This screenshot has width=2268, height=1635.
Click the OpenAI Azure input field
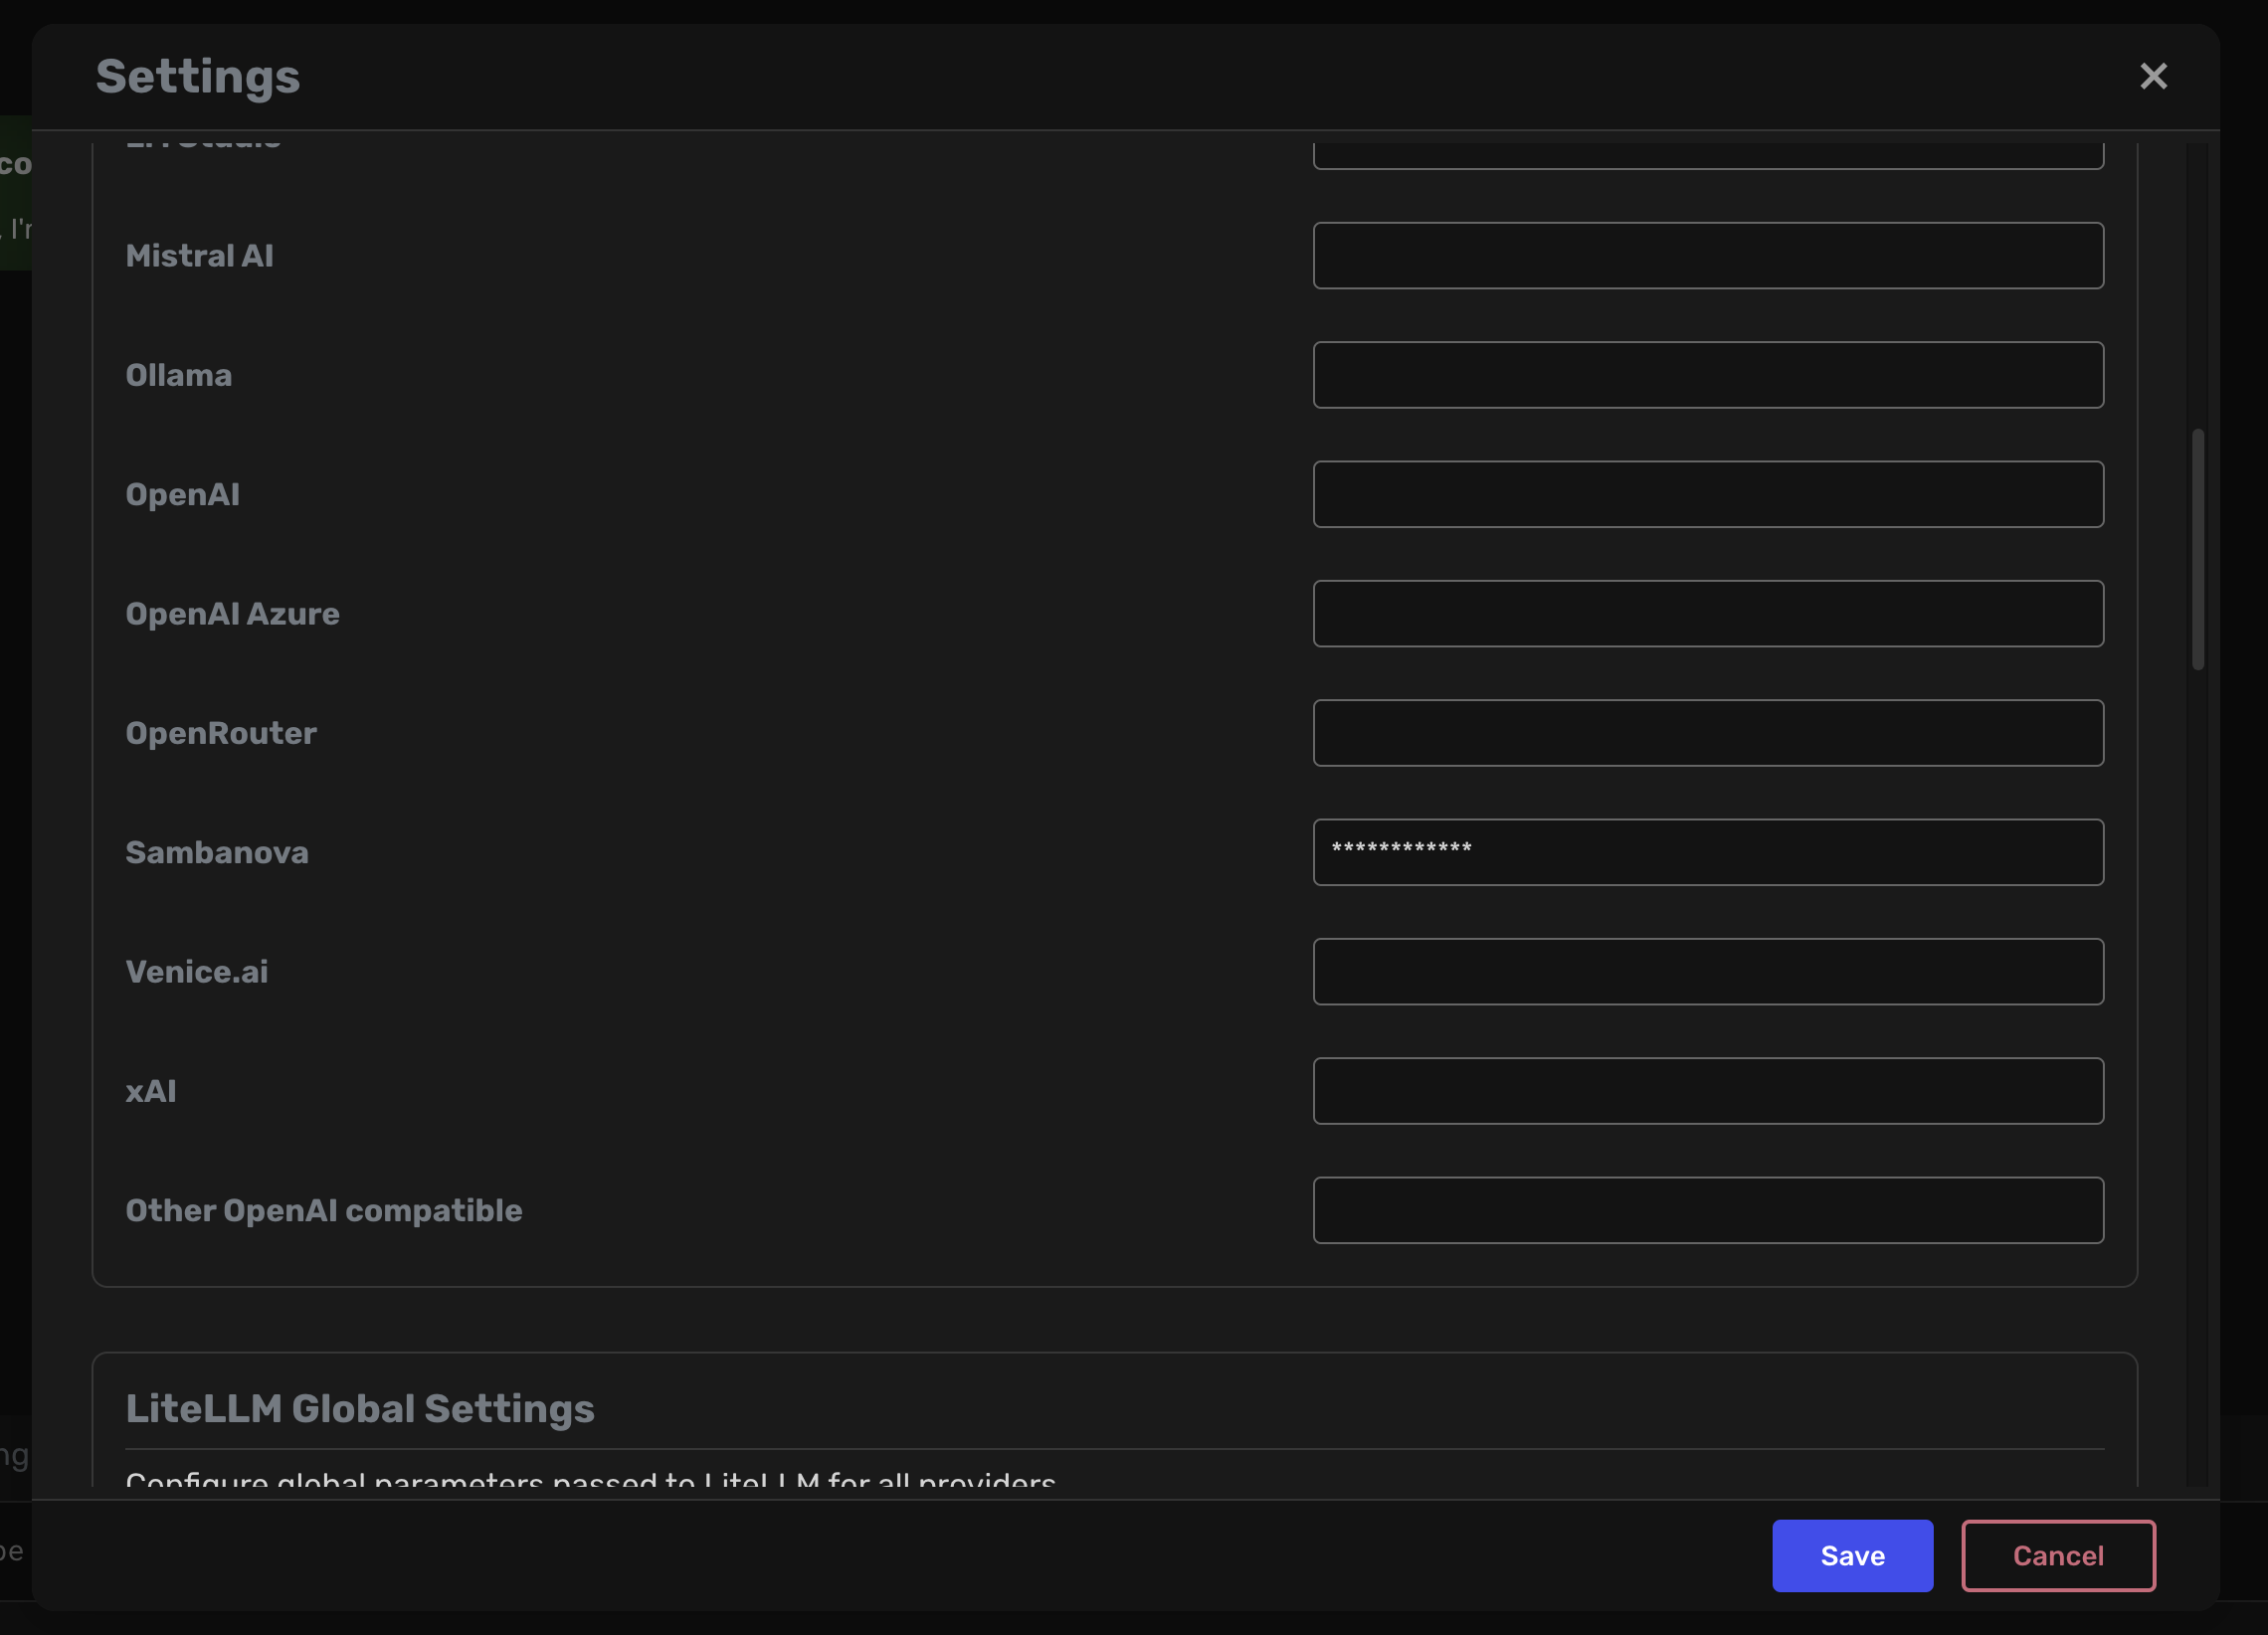[x=1708, y=614]
